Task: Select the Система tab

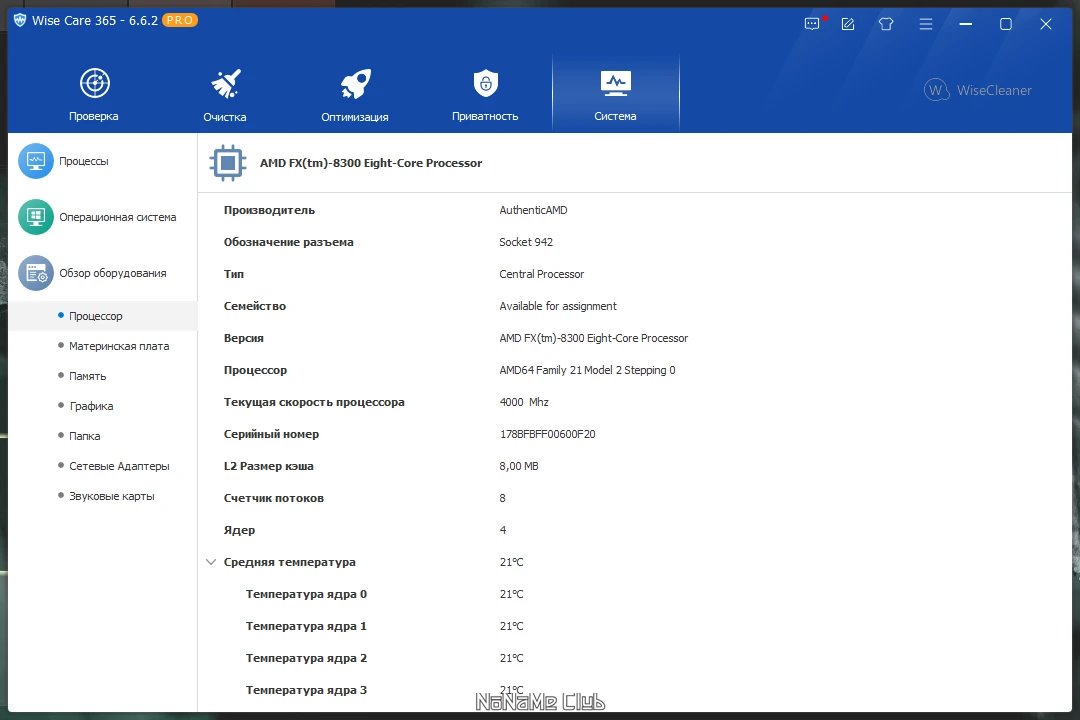Action: (615, 94)
